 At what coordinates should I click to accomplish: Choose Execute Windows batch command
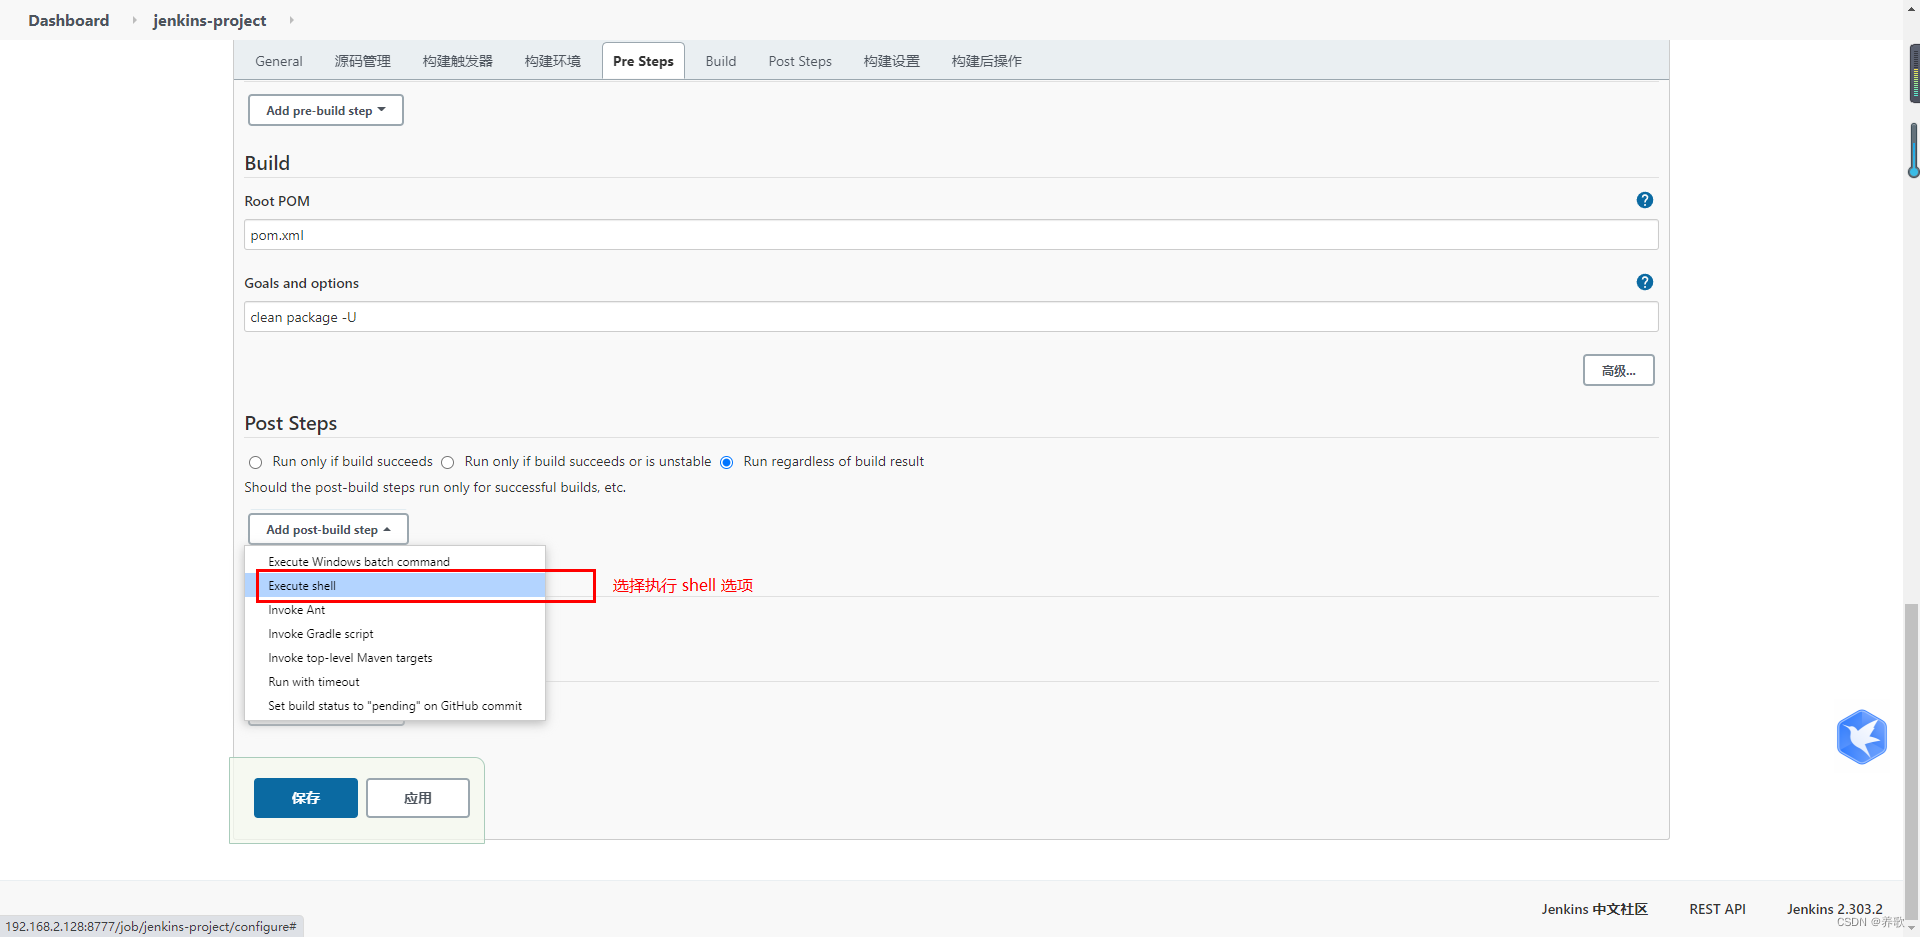coord(395,562)
